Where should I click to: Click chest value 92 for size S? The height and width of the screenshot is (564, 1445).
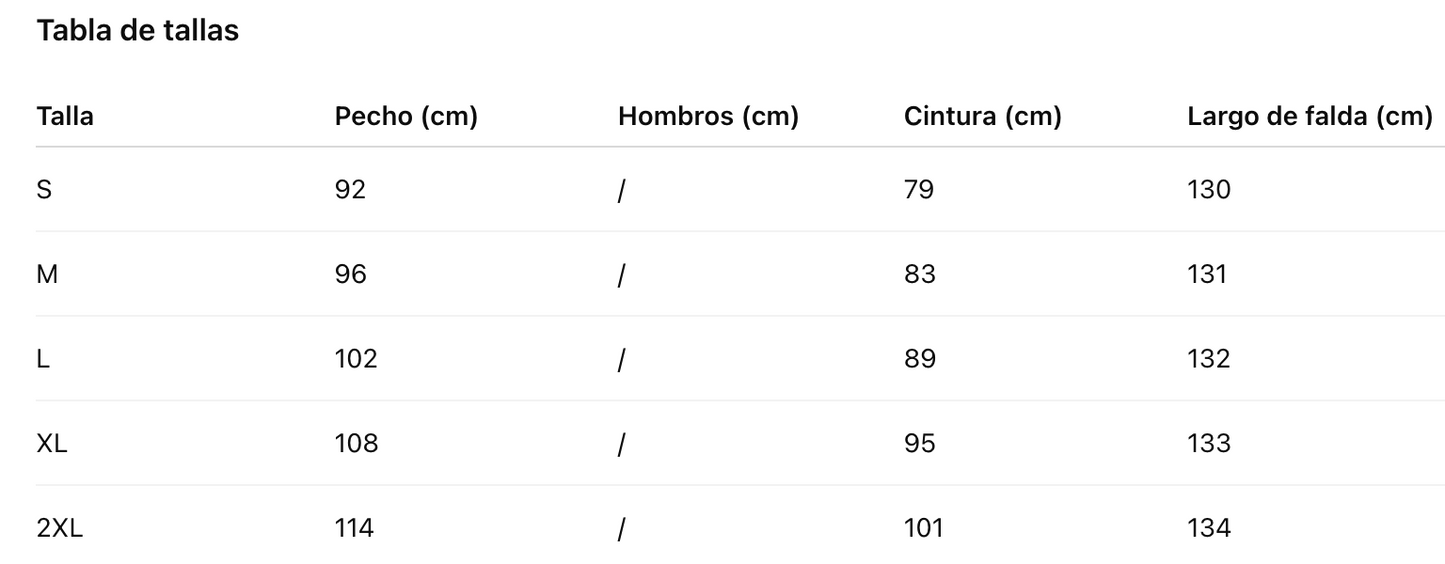[x=351, y=189]
